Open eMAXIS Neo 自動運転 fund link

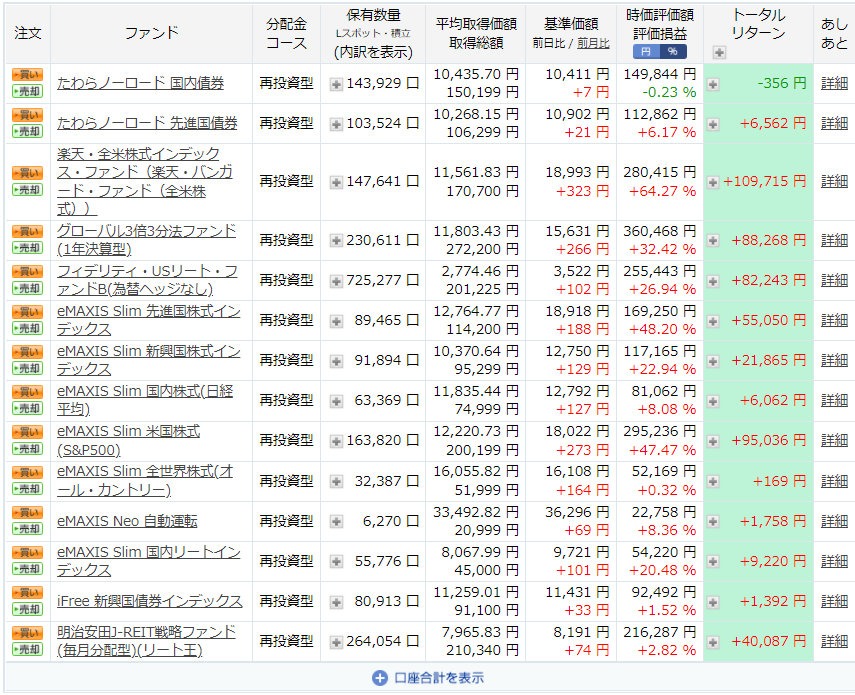127,521
